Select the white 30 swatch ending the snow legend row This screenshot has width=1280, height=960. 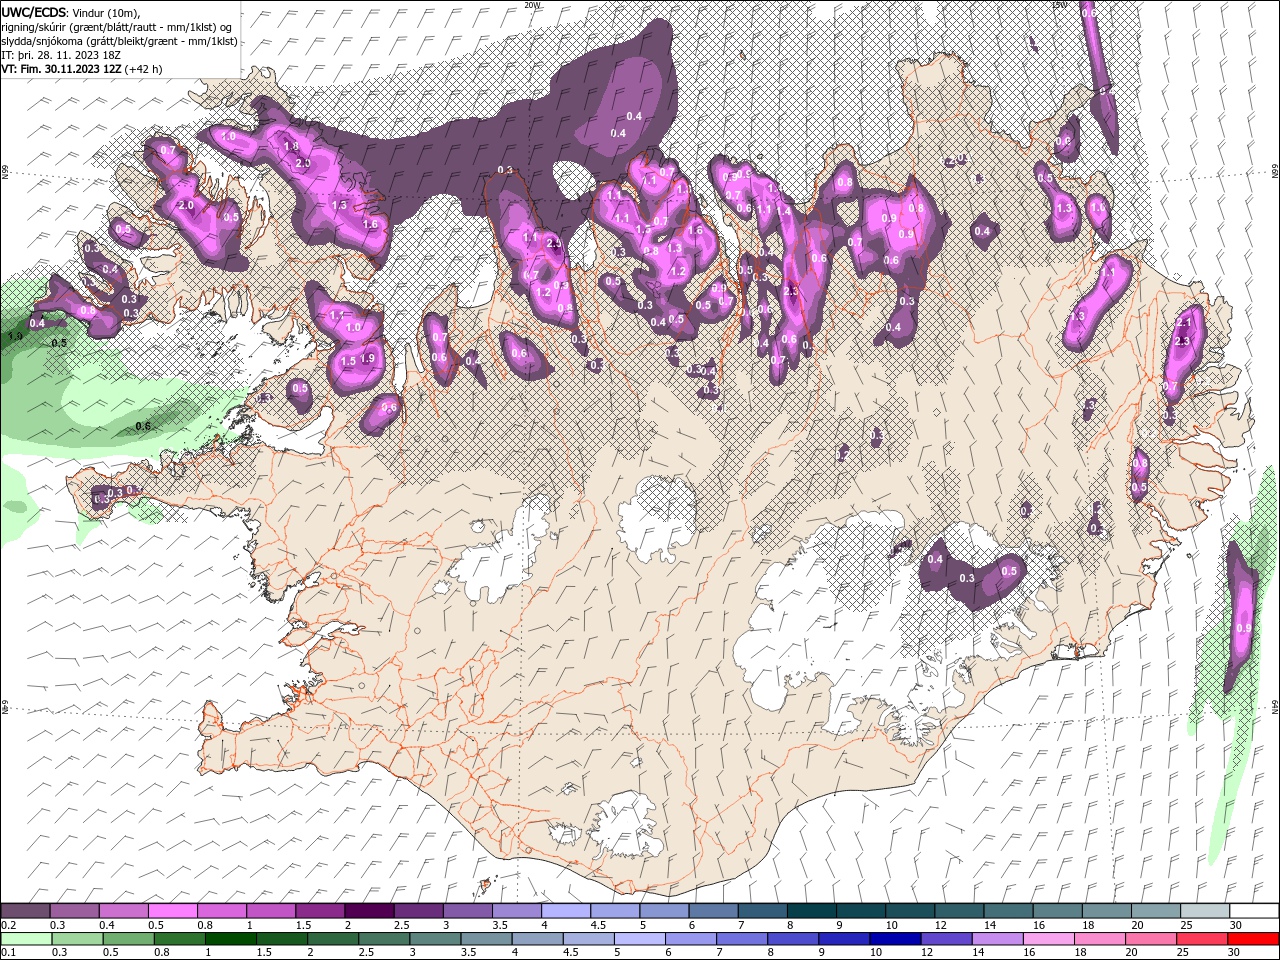point(1255,911)
